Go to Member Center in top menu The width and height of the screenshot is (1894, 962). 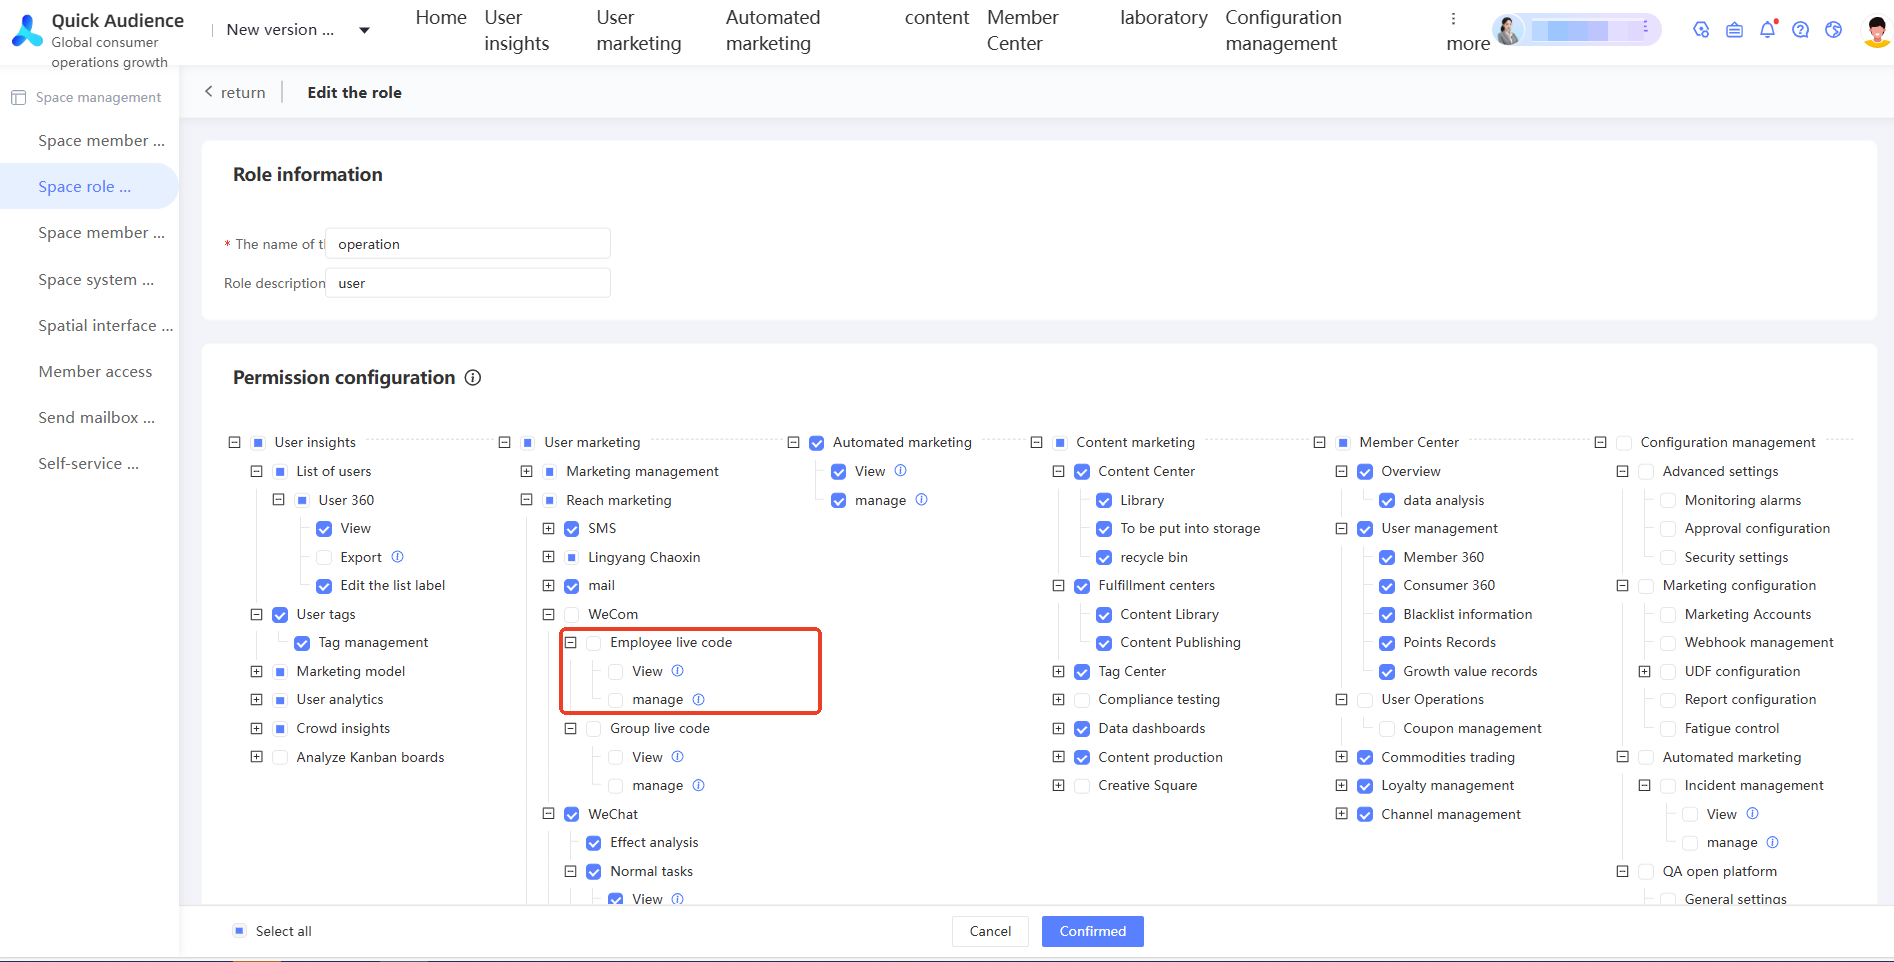[x=1022, y=30]
